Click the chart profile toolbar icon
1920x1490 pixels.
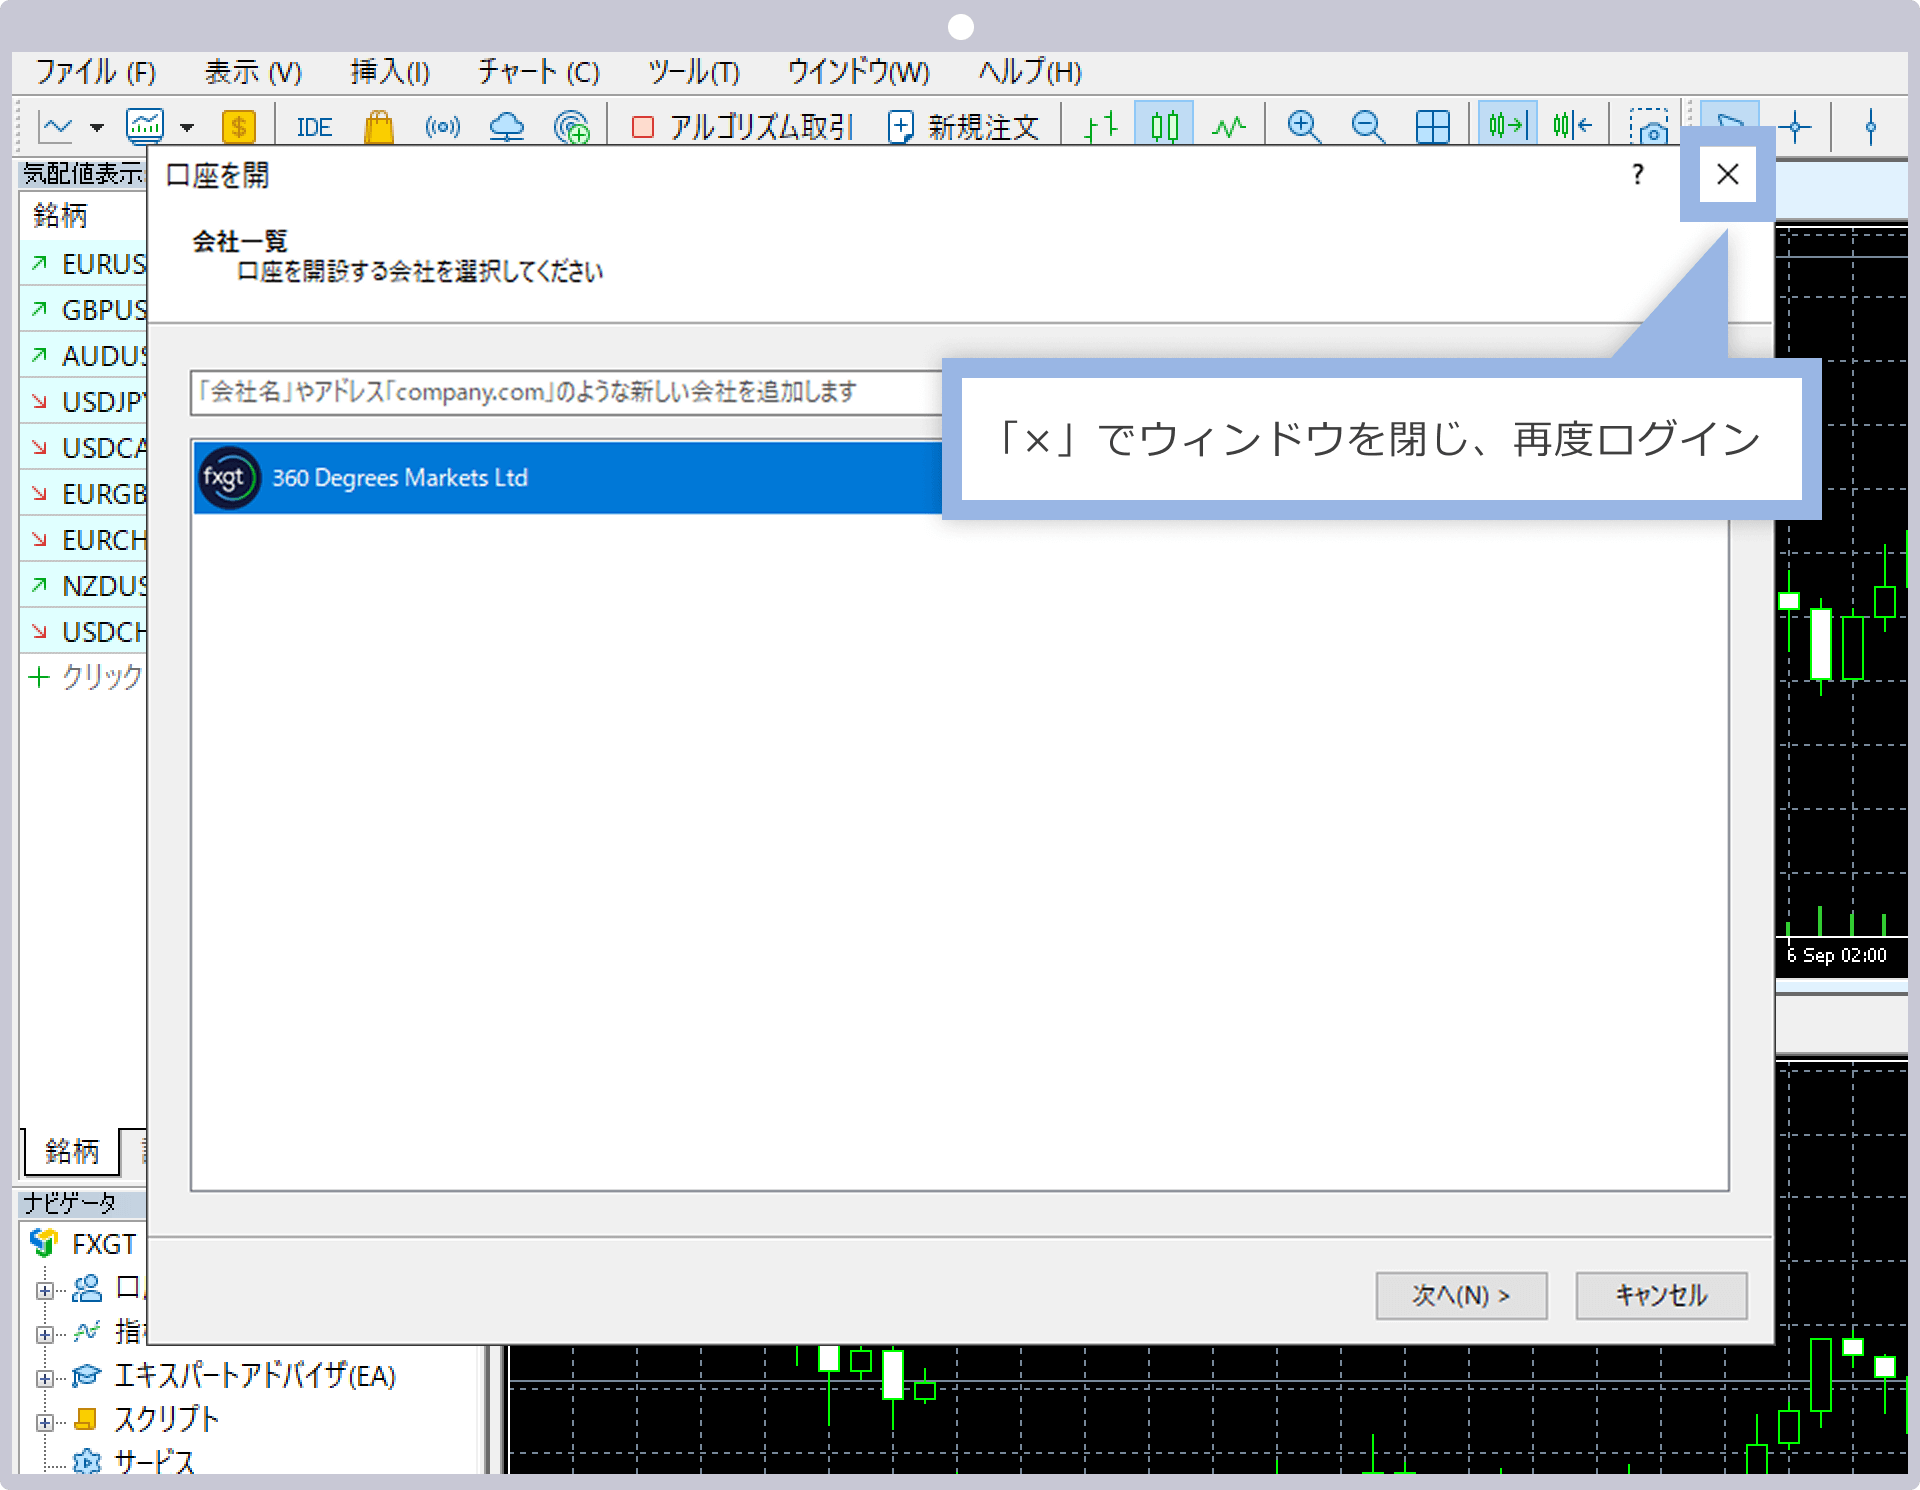point(145,127)
